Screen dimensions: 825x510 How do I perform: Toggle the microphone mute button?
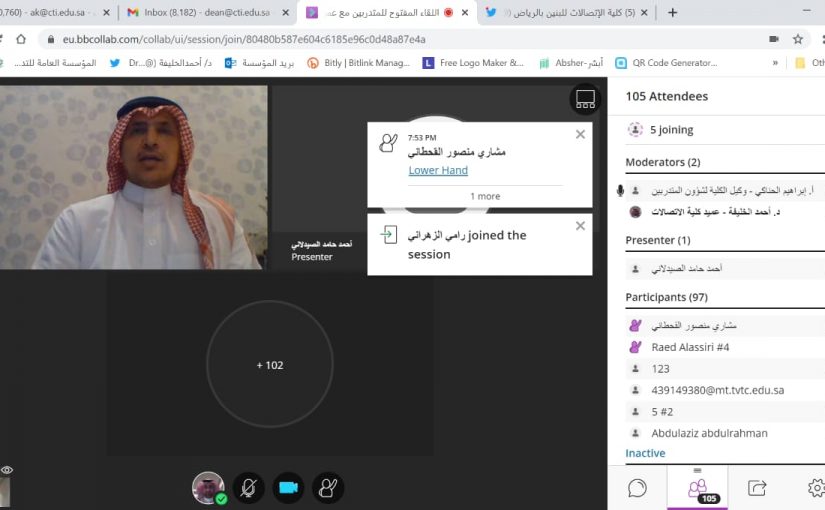coord(248,487)
